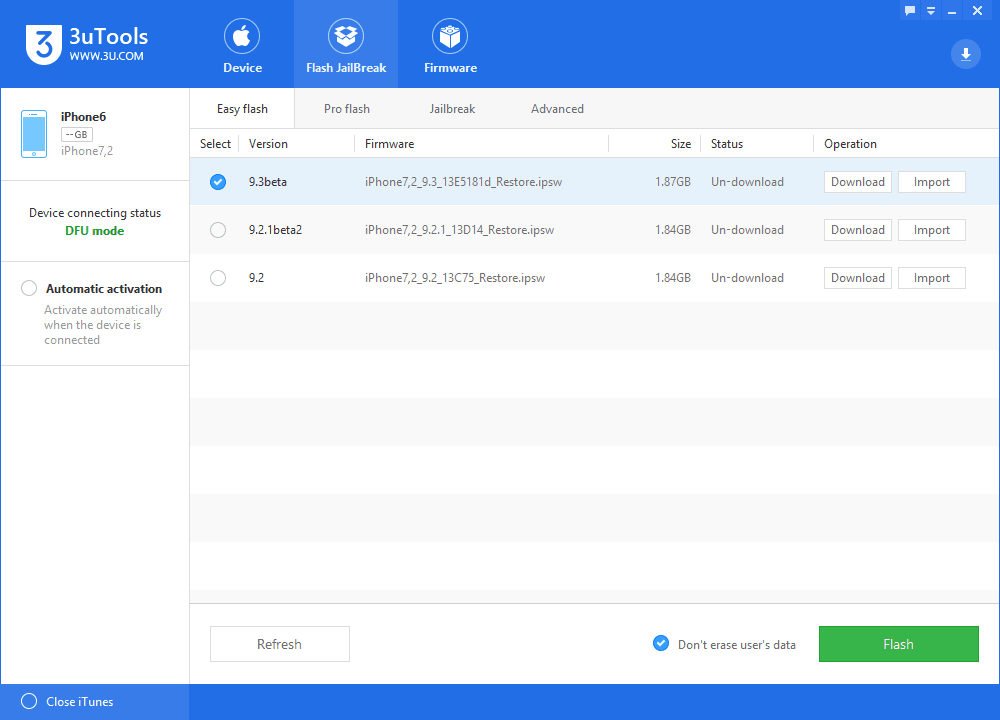
Task: Click the Version column header
Action: (268, 144)
